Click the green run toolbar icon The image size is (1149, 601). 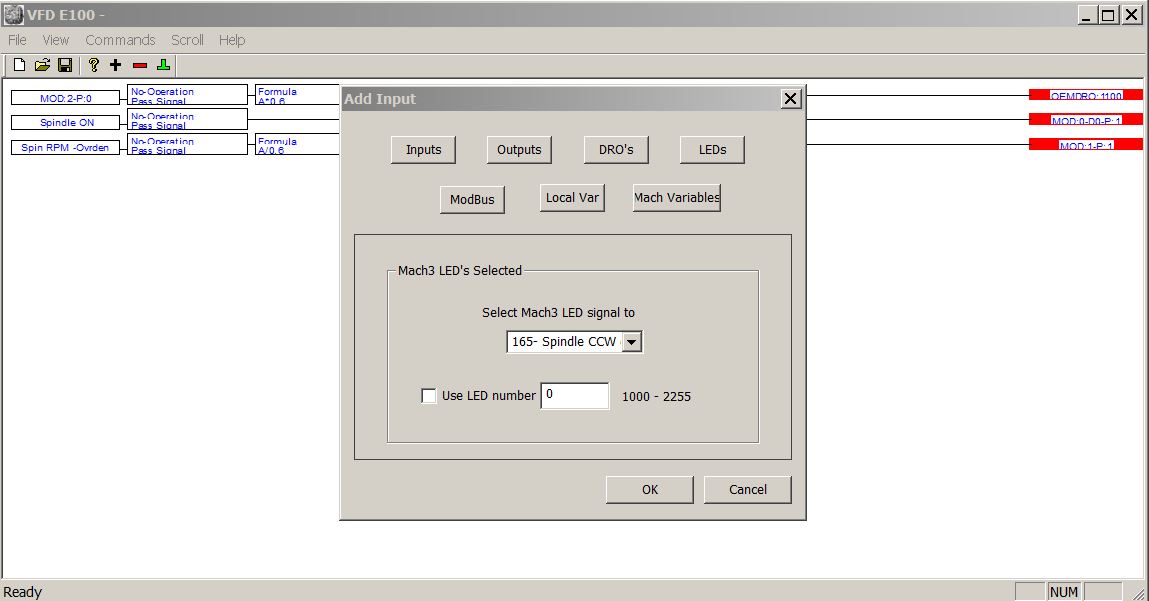point(163,65)
